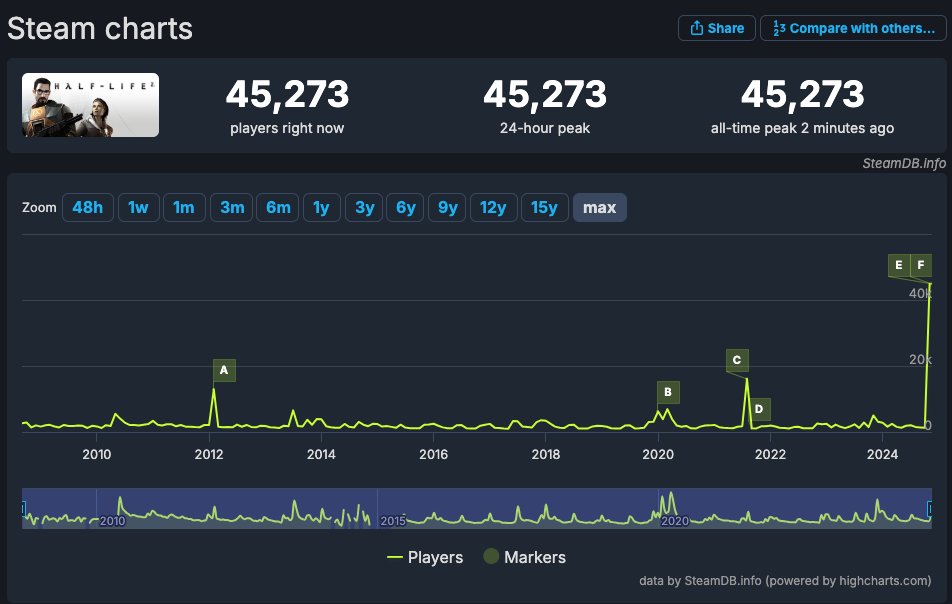Set zoom to 3y
This screenshot has height=604, width=952.
(364, 208)
